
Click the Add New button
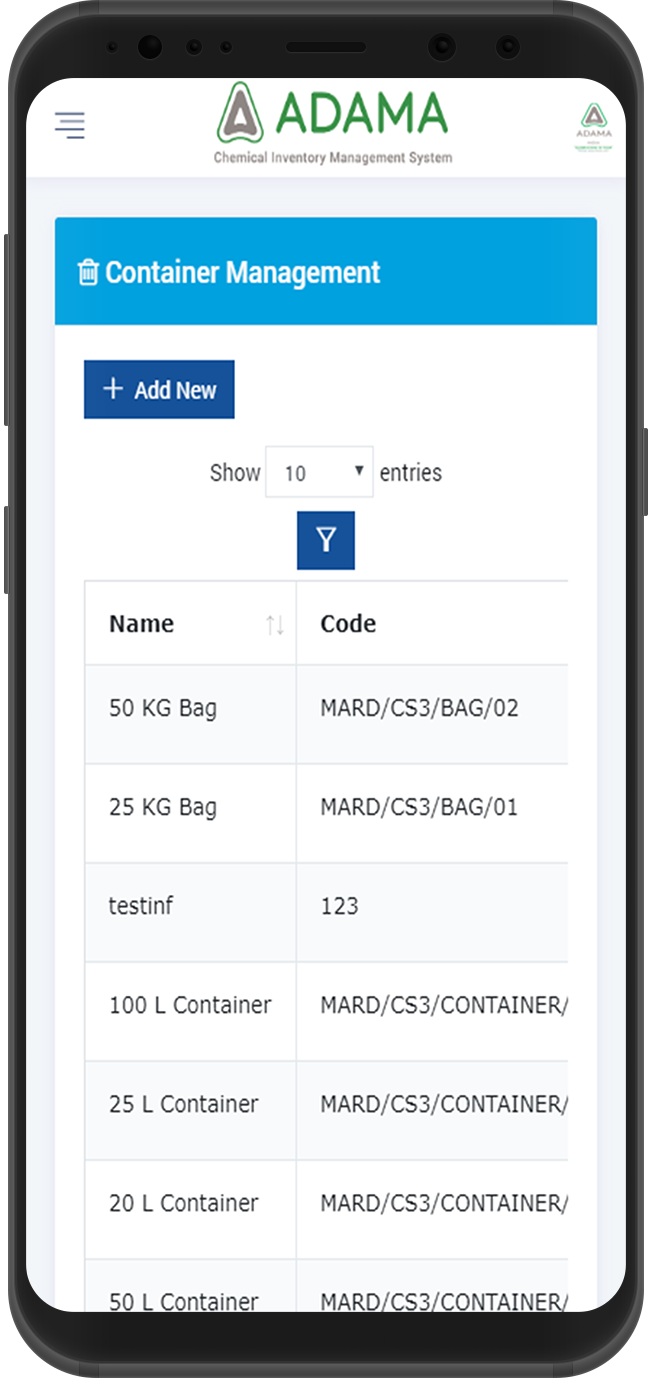tap(159, 389)
